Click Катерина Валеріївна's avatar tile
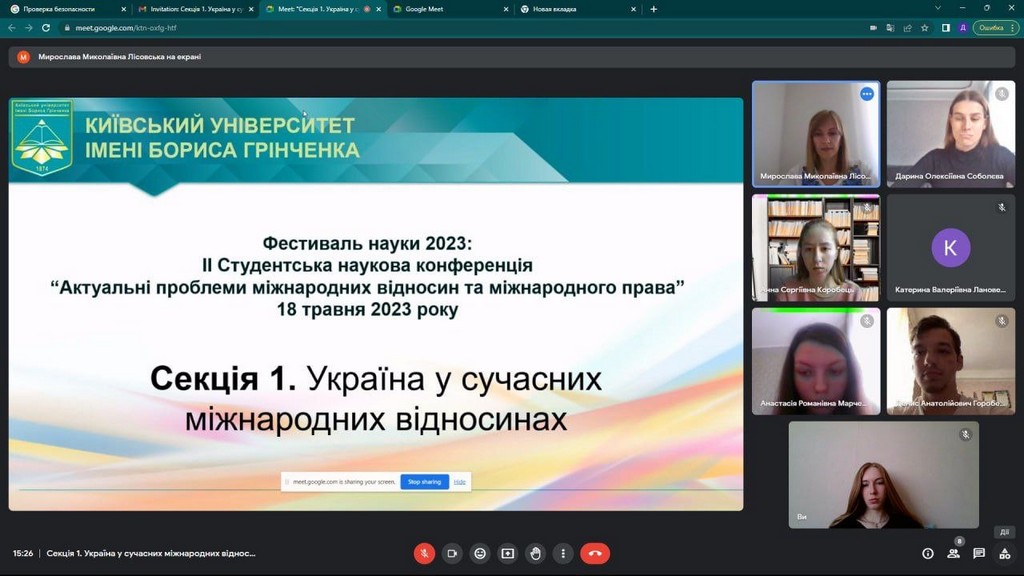The image size is (1024, 576). point(950,248)
